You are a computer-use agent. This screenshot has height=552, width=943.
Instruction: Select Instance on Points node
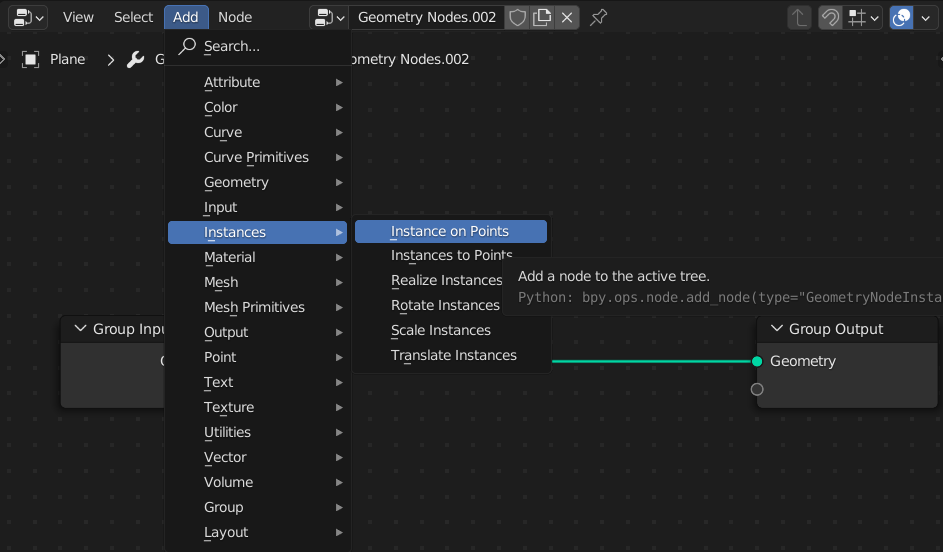point(450,231)
